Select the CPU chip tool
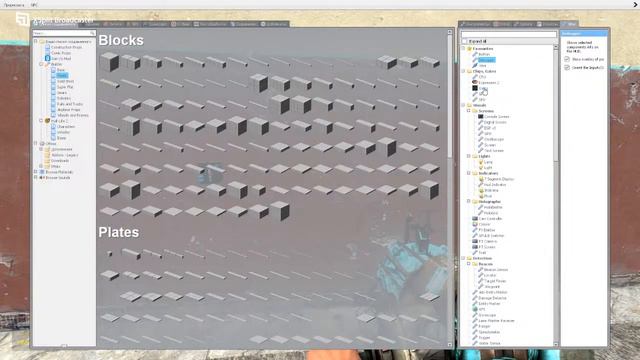Viewport: 640px width, 360px height. click(482, 77)
